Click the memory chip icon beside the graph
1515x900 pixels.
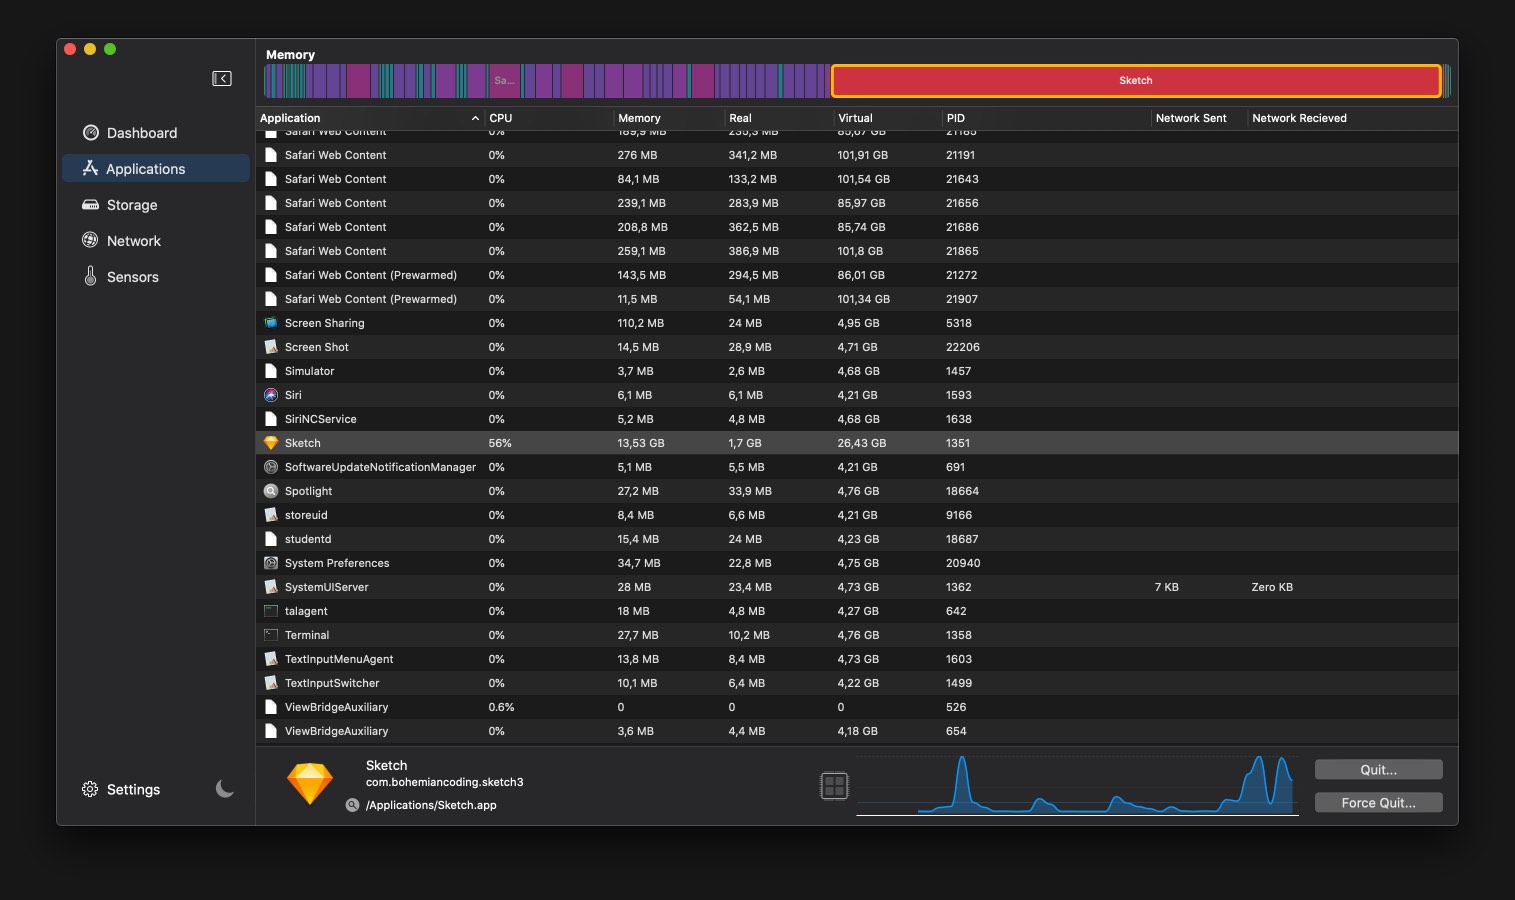tap(834, 786)
